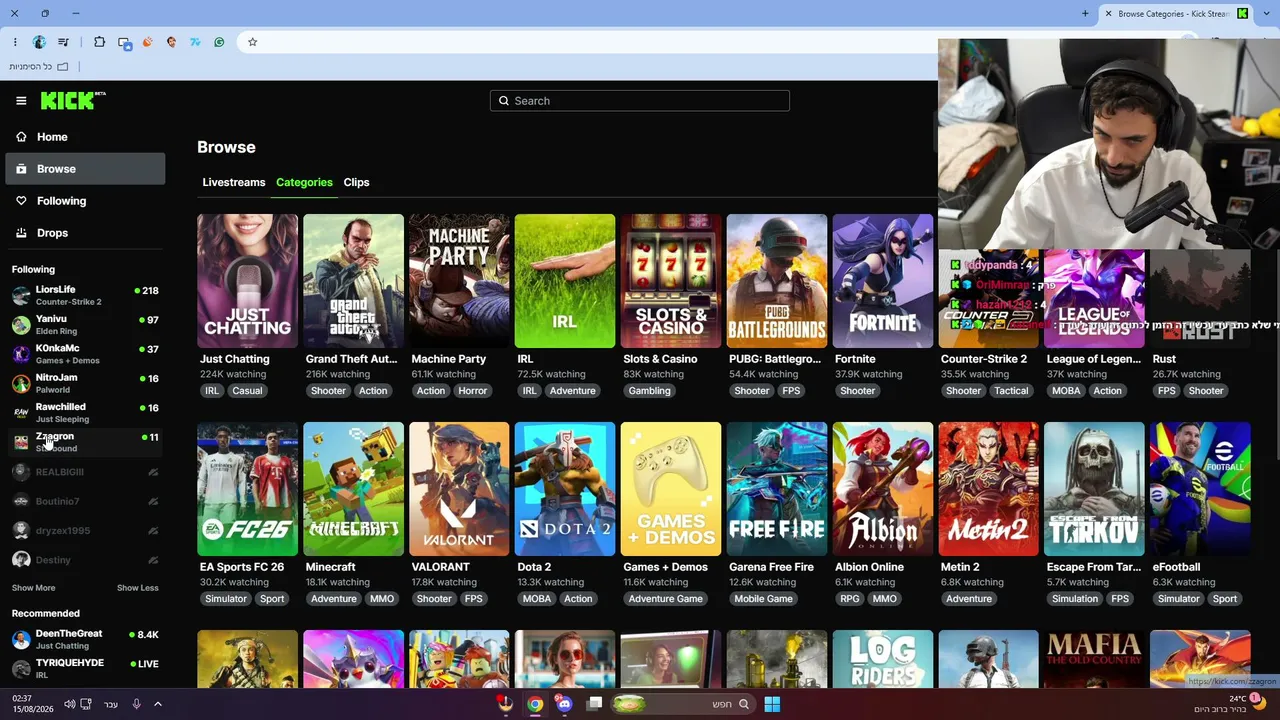Open the all bookmarks folder
The width and height of the screenshot is (1280, 720).
[x=38, y=67]
